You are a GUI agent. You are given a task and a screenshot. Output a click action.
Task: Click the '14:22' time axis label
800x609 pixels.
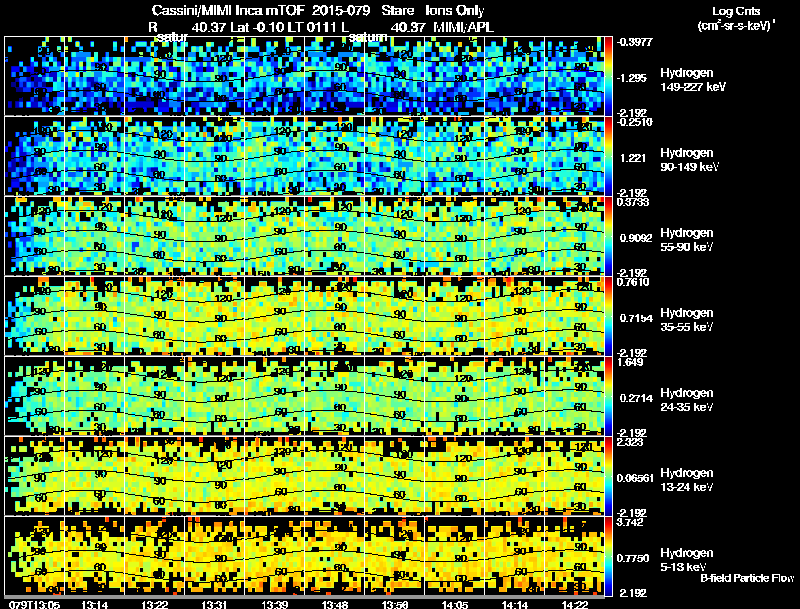click(575, 604)
